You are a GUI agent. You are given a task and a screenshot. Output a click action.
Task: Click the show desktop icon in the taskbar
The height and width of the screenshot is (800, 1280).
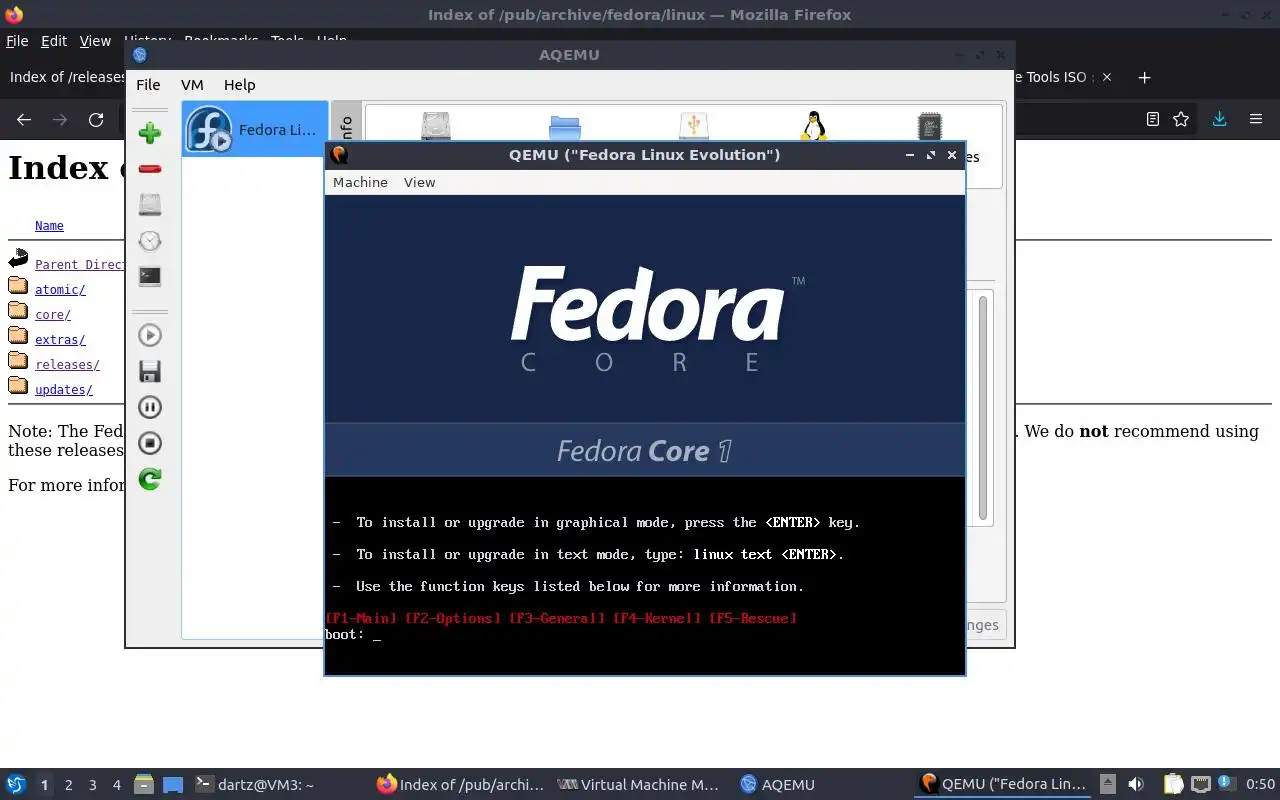[173, 785]
